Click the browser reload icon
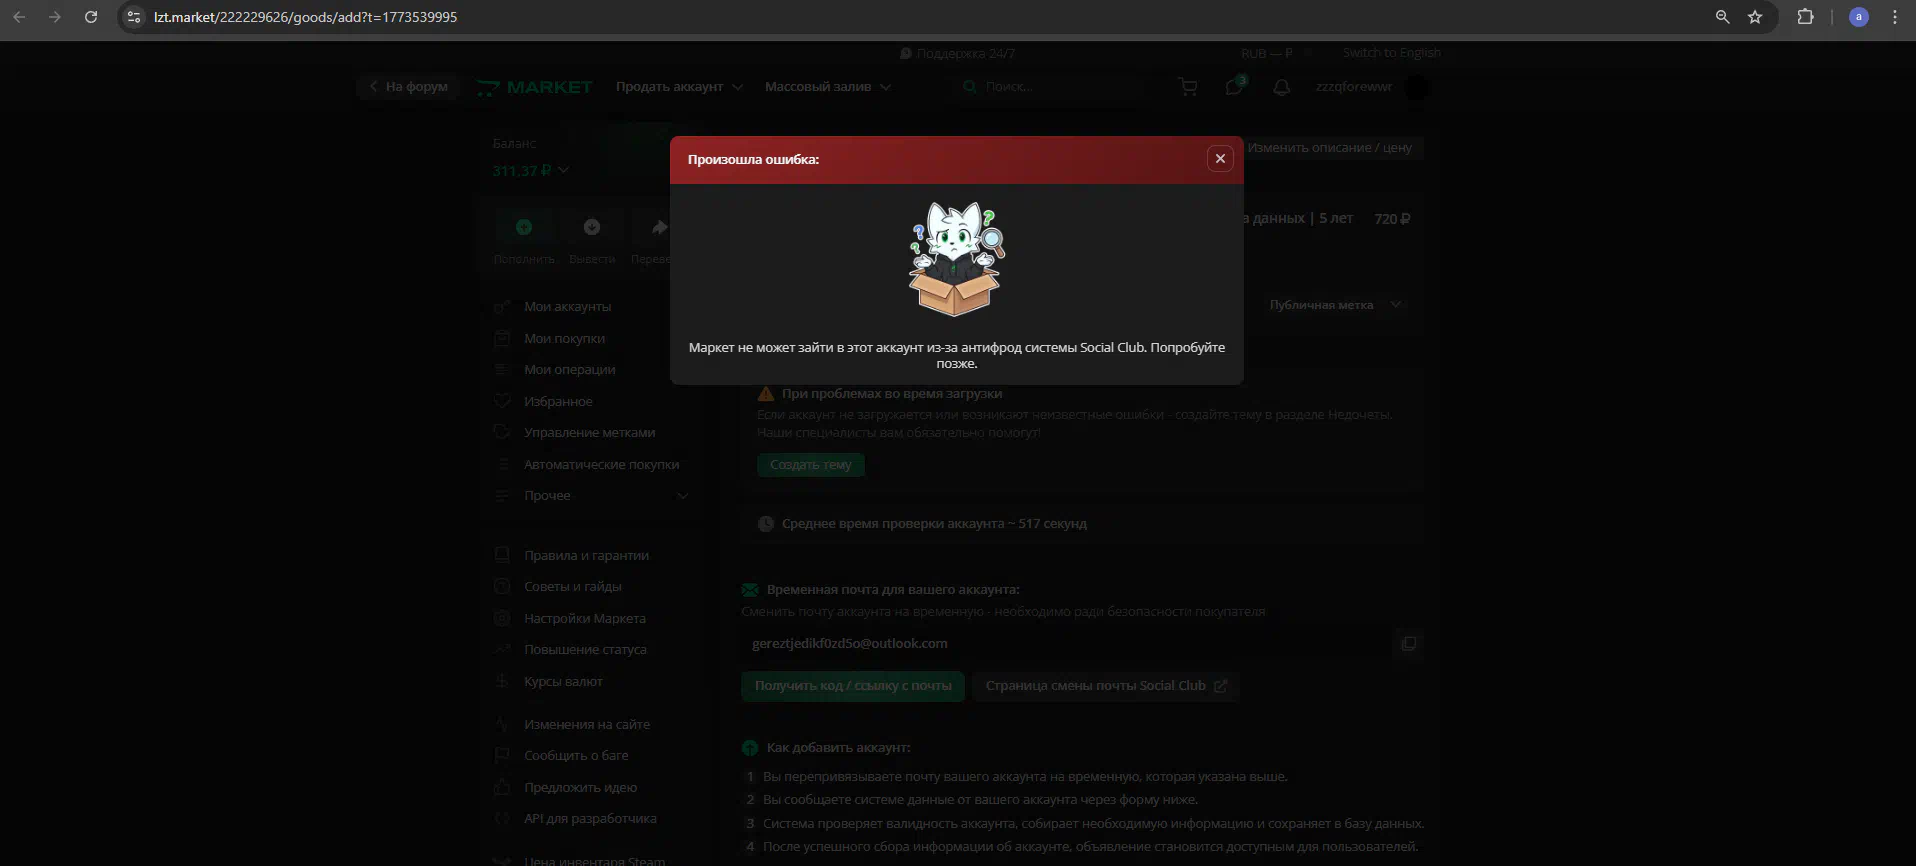This screenshot has height=866, width=1916. (91, 17)
